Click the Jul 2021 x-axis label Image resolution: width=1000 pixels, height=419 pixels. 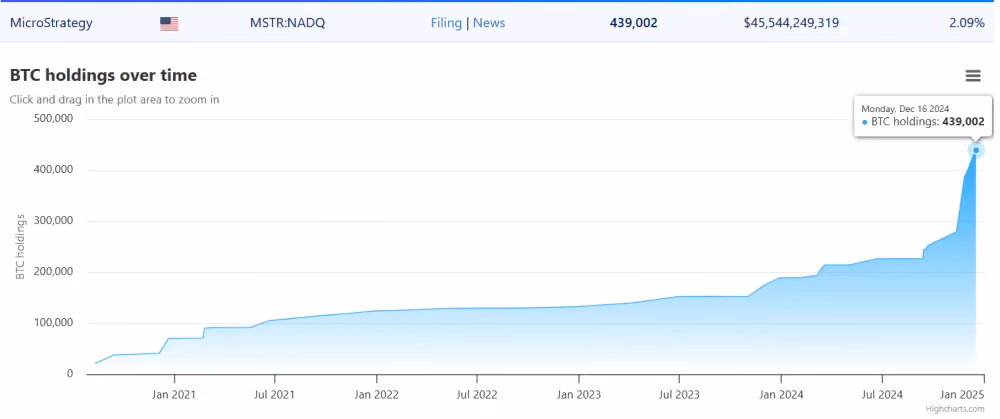point(275,395)
